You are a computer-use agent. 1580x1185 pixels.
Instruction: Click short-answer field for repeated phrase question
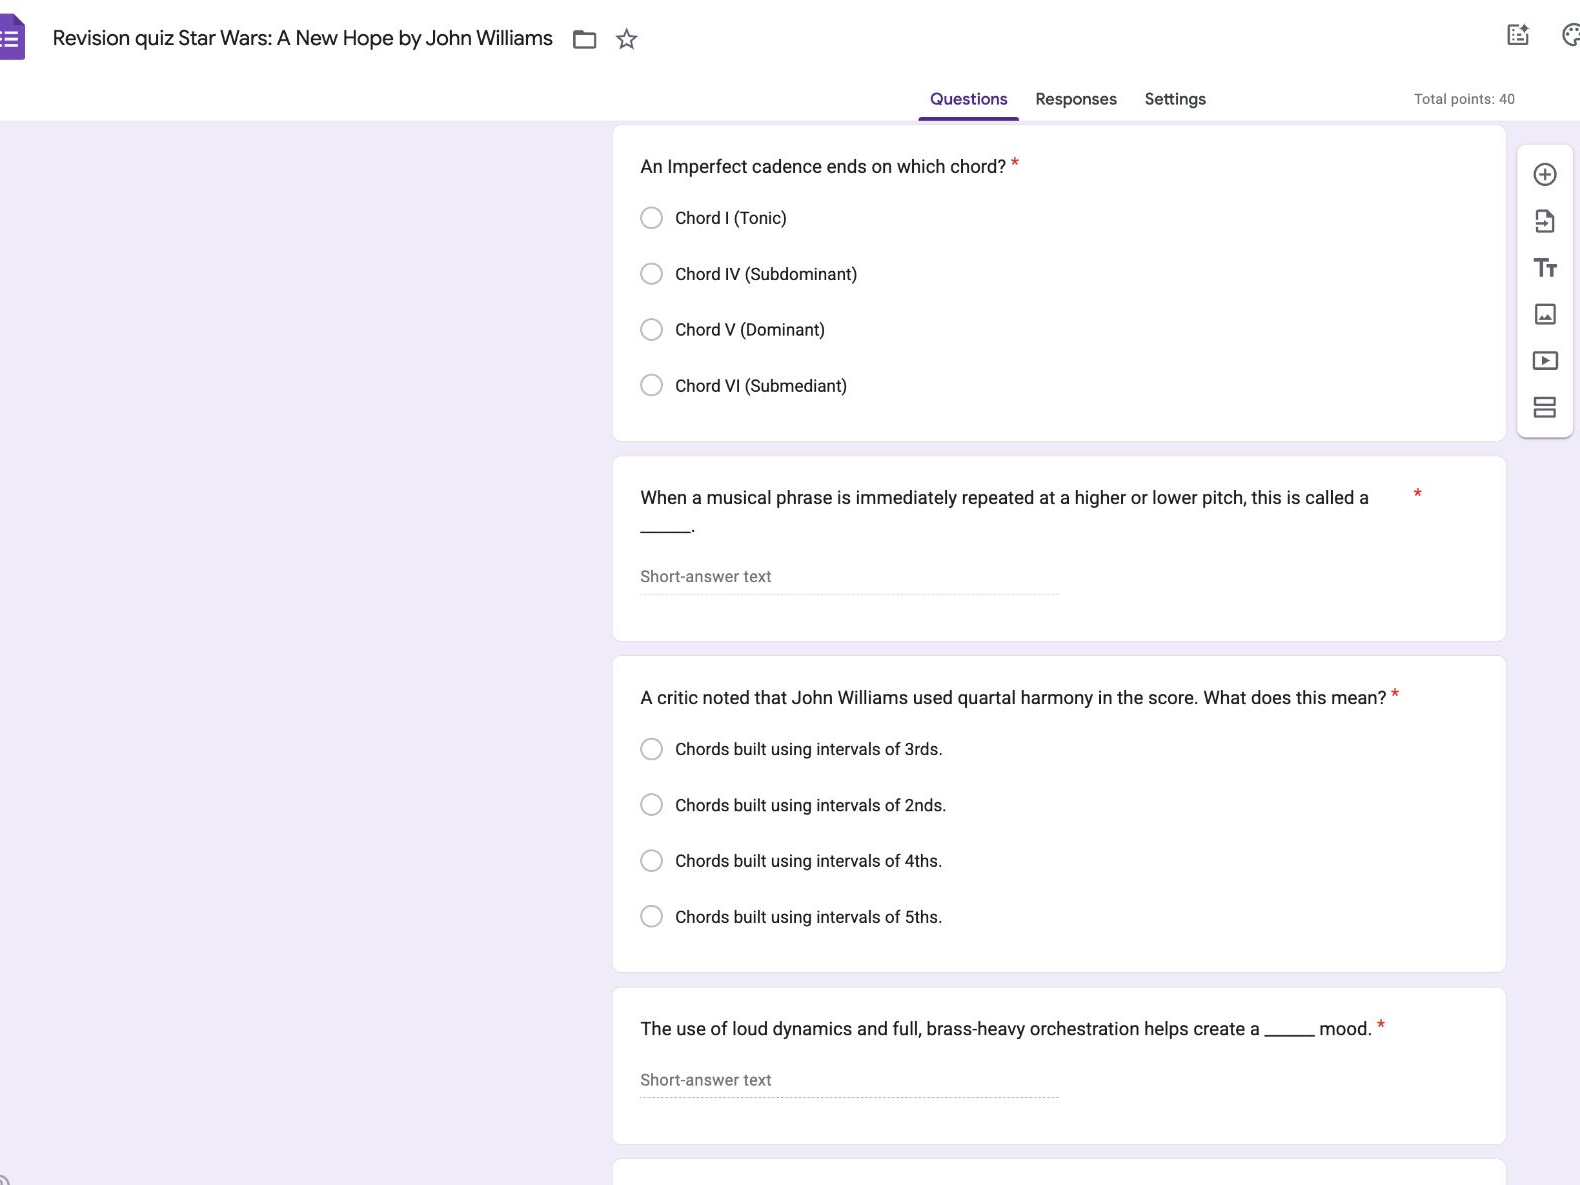[x=849, y=577]
